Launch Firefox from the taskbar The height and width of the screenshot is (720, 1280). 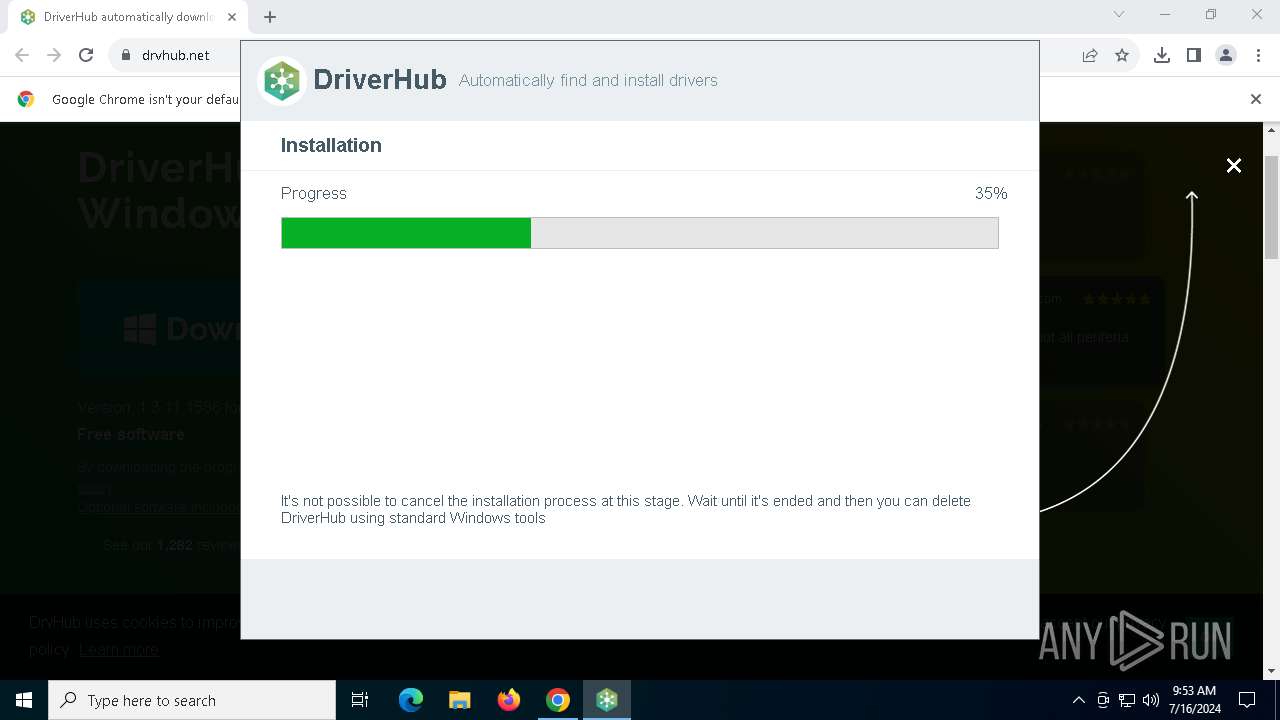[x=509, y=700]
